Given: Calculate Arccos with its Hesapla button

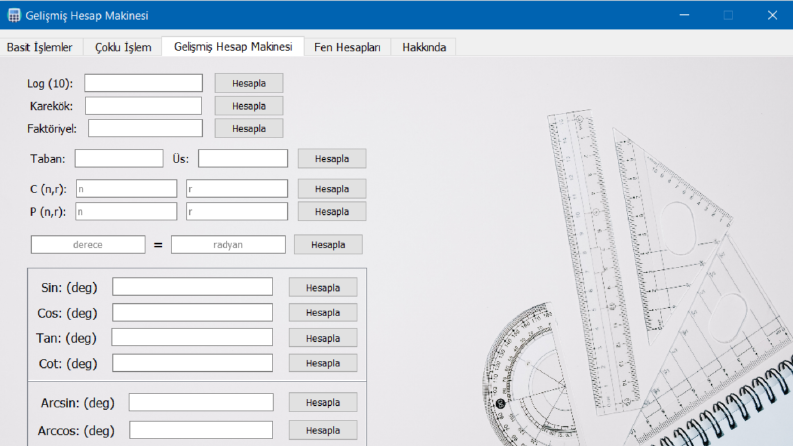Looking at the screenshot, I should pos(323,430).
